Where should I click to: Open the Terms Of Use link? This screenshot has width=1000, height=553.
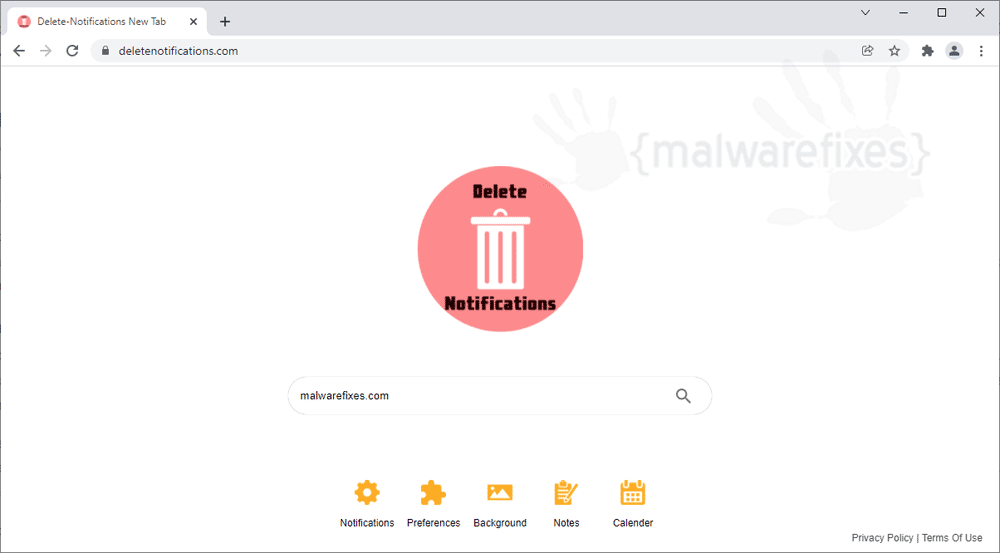952,538
